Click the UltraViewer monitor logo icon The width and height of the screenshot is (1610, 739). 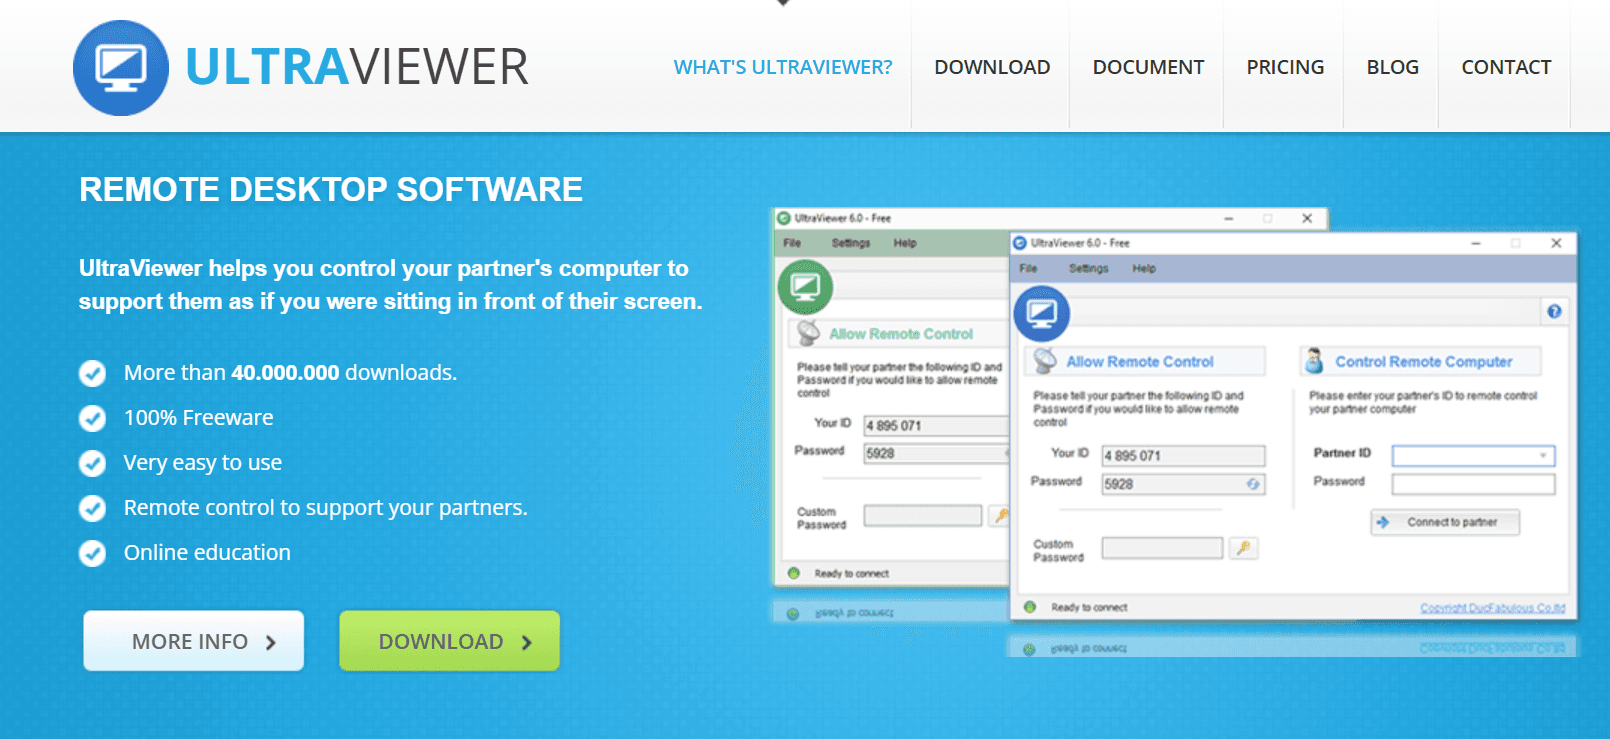pyautogui.click(x=121, y=68)
